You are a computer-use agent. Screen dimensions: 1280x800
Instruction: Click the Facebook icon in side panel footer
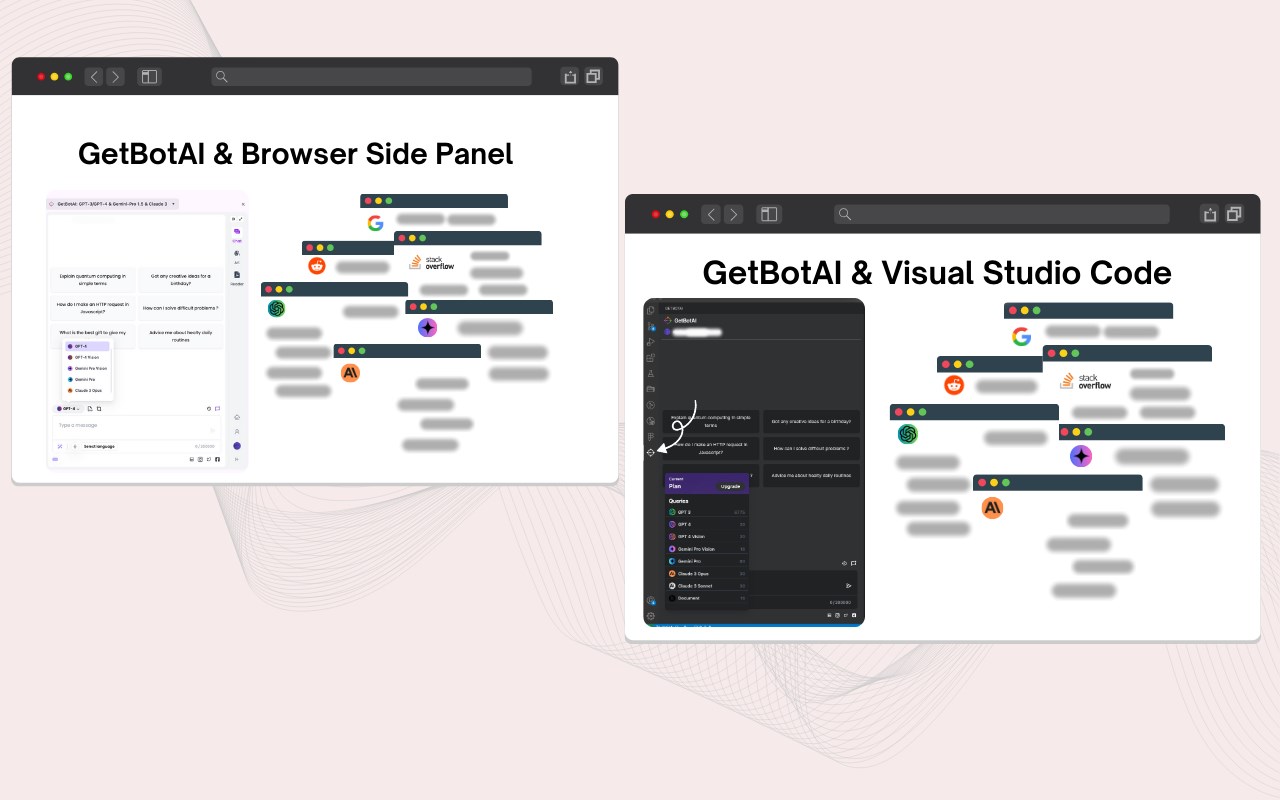coord(217,459)
